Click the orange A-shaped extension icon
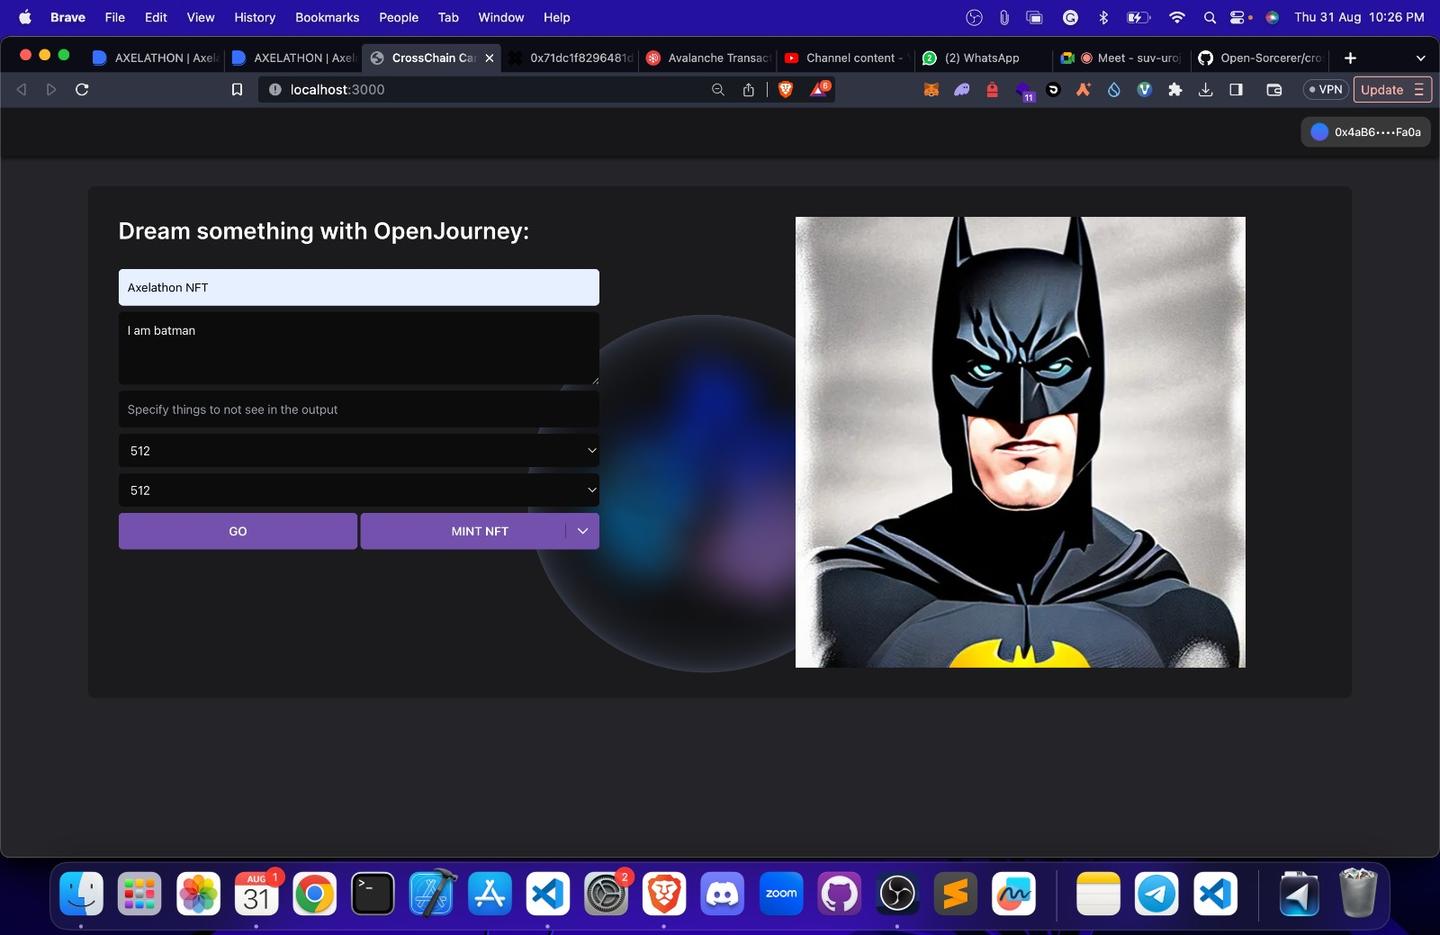This screenshot has width=1440, height=935. [1083, 90]
